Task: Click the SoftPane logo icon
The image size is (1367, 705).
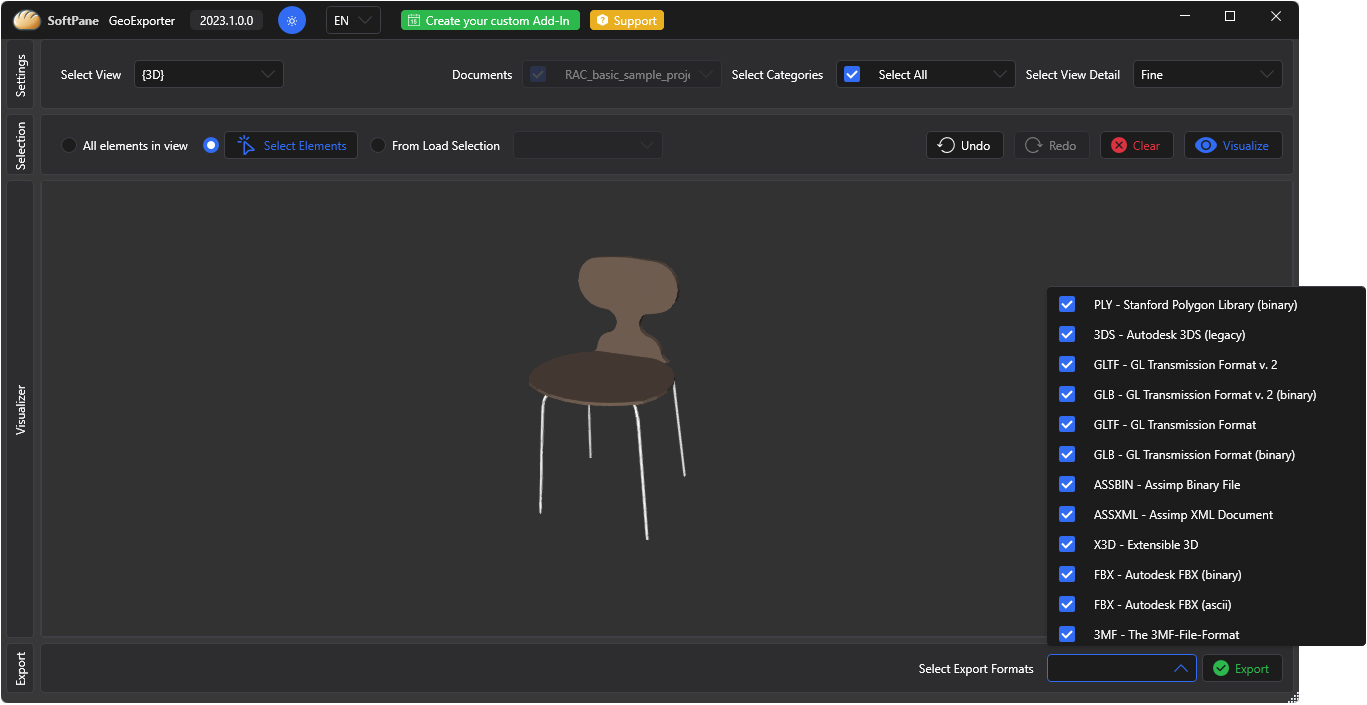Action: 28,20
